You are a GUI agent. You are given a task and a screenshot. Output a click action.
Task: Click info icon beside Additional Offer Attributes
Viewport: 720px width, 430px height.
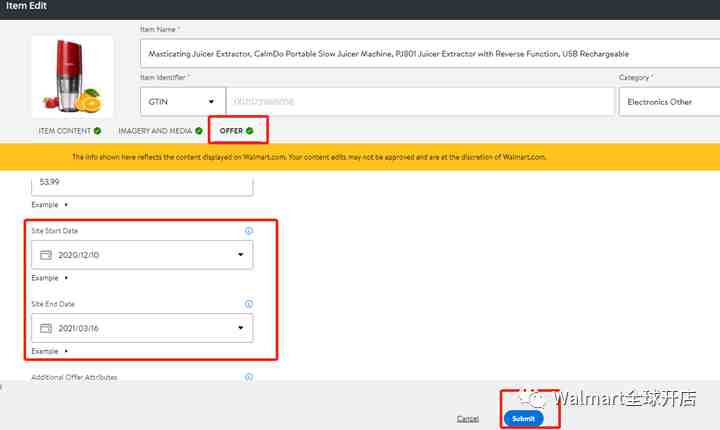click(248, 377)
